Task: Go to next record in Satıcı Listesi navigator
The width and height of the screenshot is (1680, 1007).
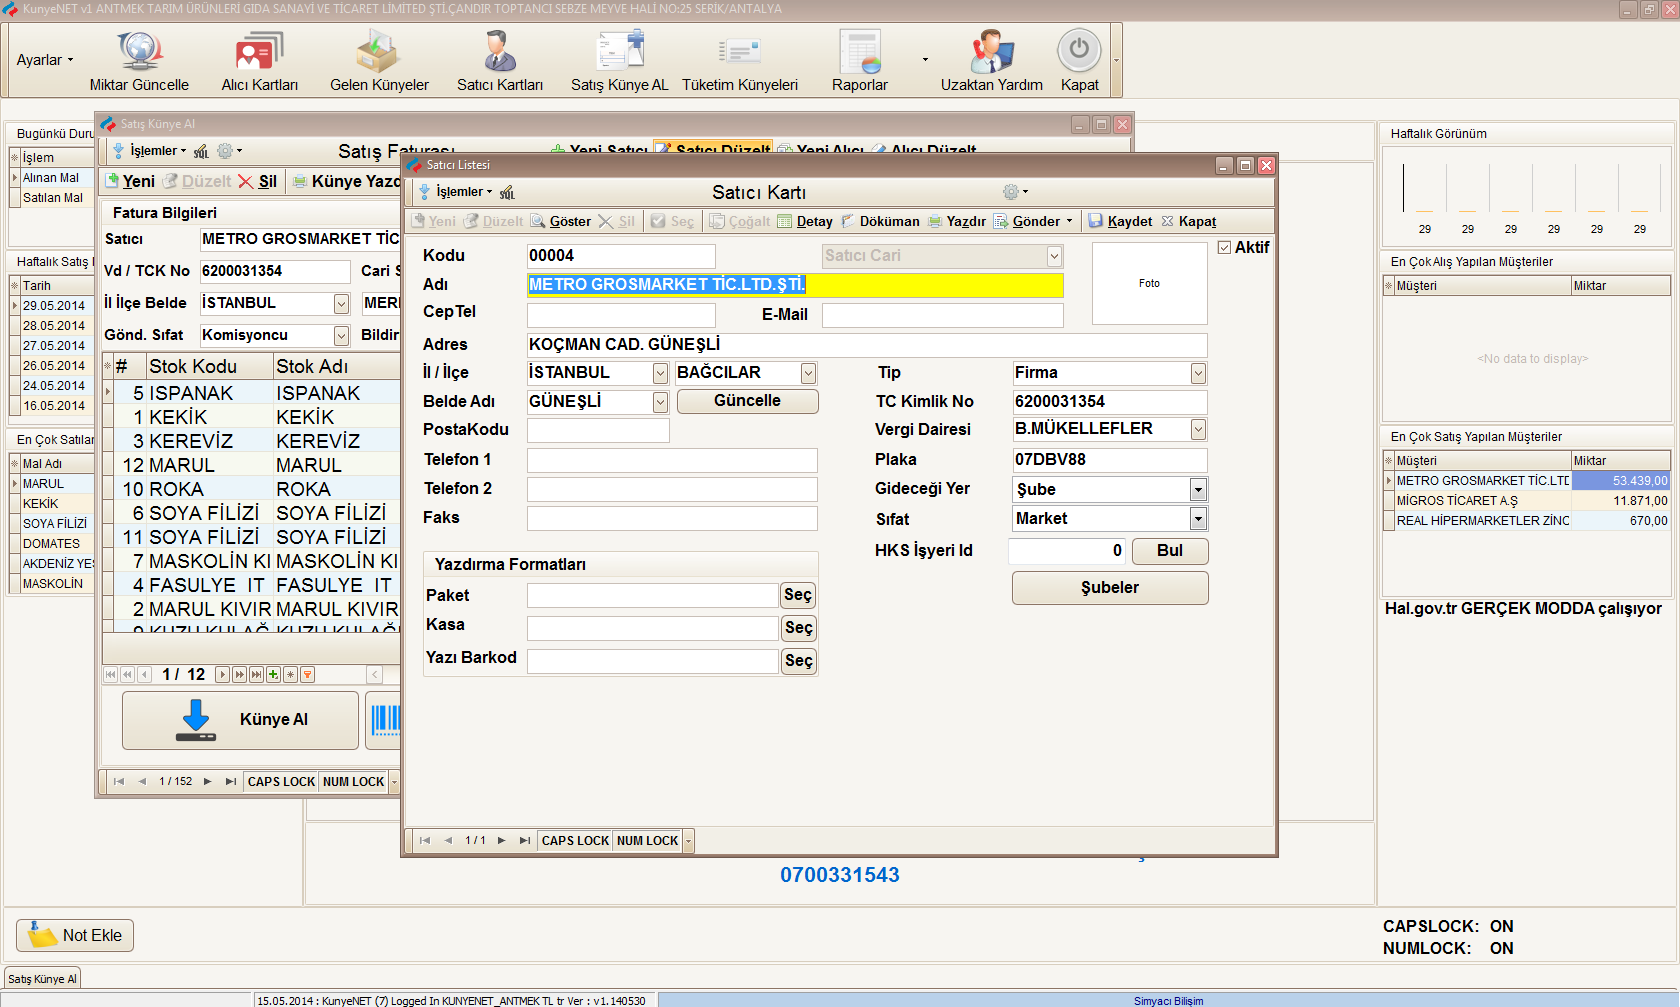Action: tap(501, 841)
